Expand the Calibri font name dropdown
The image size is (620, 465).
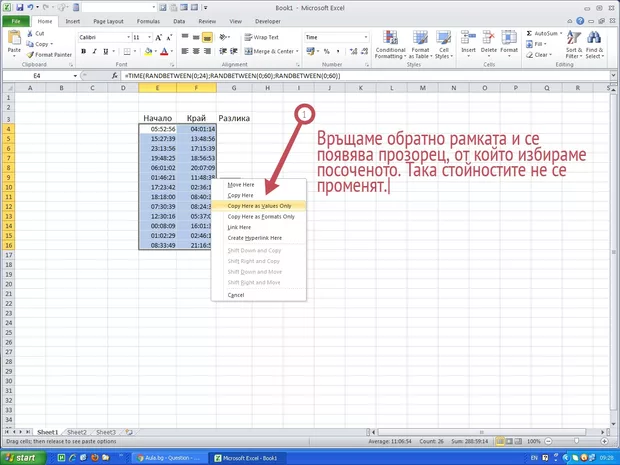pyautogui.click(x=128, y=37)
